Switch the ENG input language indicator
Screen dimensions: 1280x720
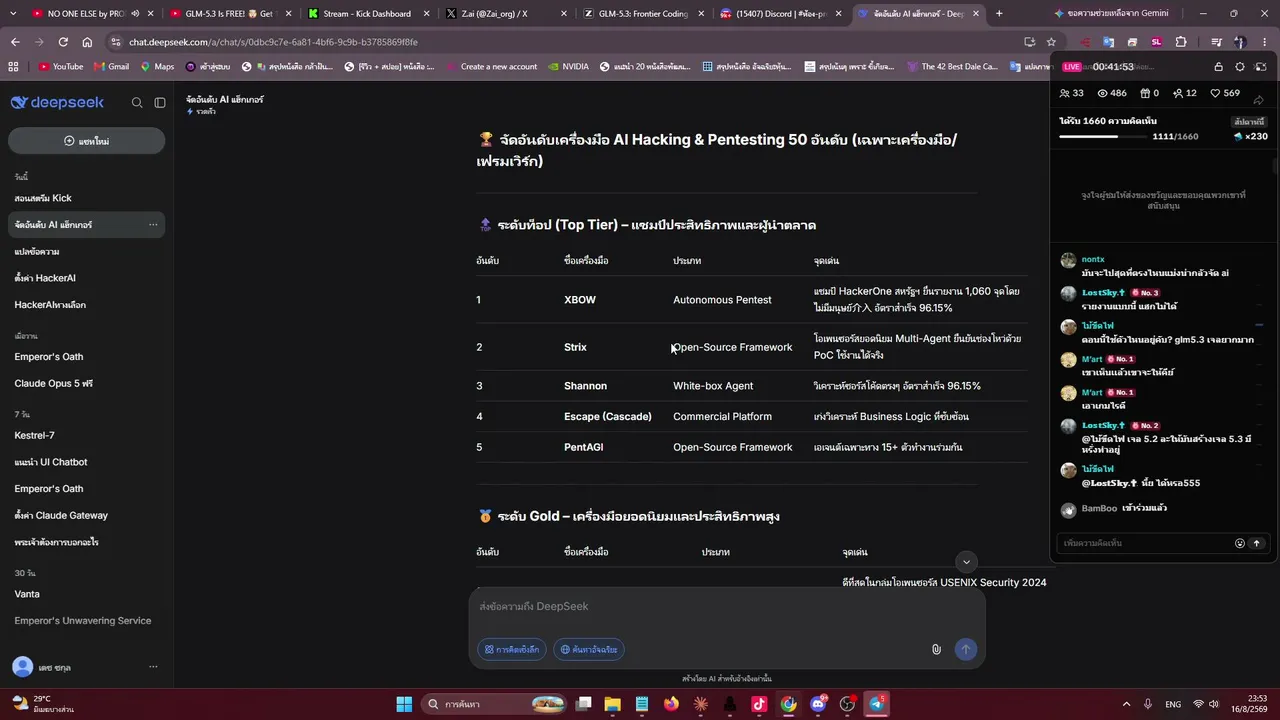pyautogui.click(x=1173, y=704)
